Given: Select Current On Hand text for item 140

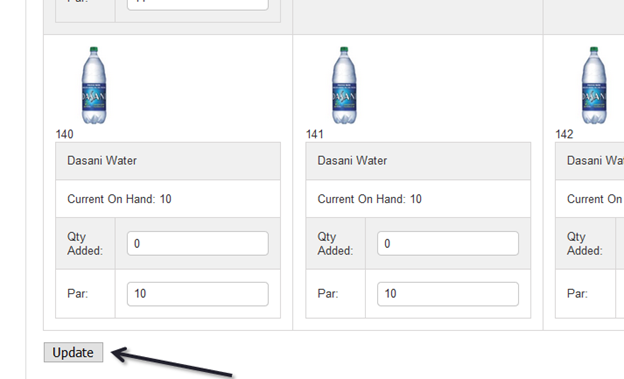Looking at the screenshot, I should (119, 199).
